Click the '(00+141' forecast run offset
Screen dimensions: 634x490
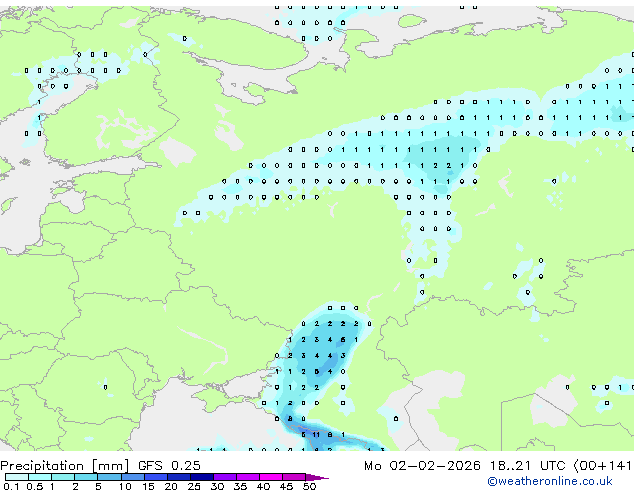pos(602,466)
